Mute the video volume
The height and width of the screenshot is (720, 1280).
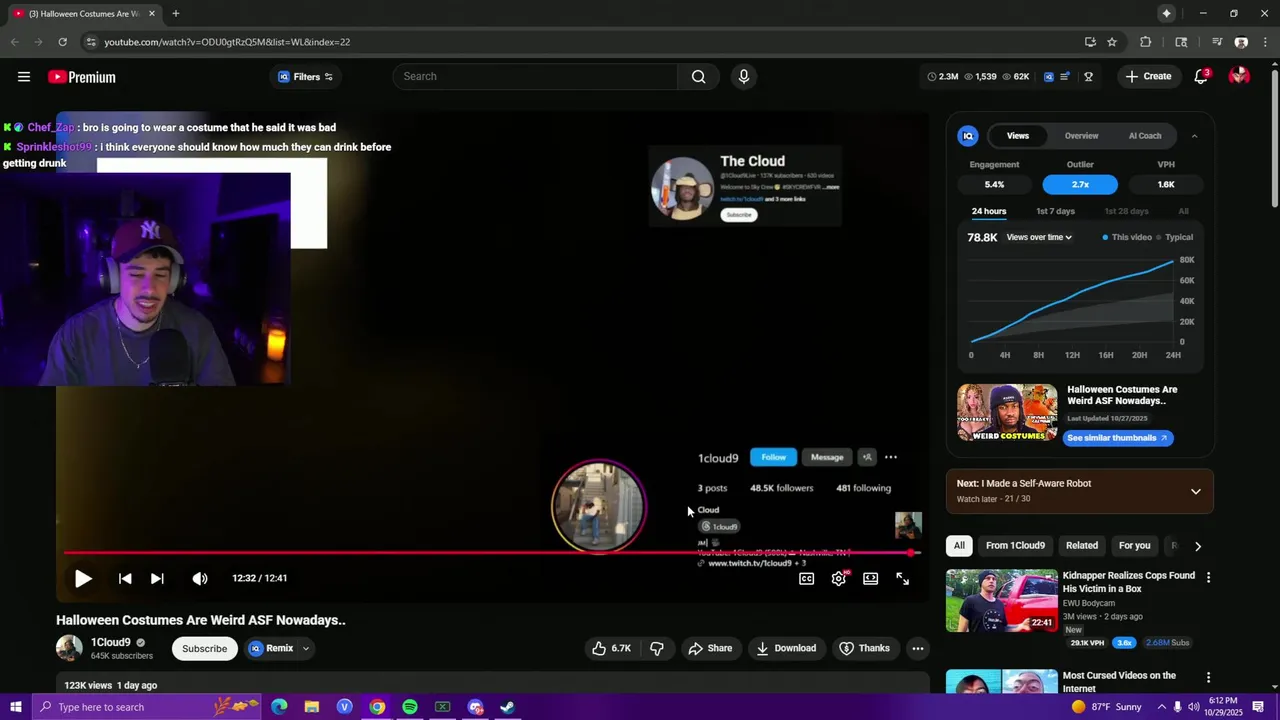click(200, 578)
